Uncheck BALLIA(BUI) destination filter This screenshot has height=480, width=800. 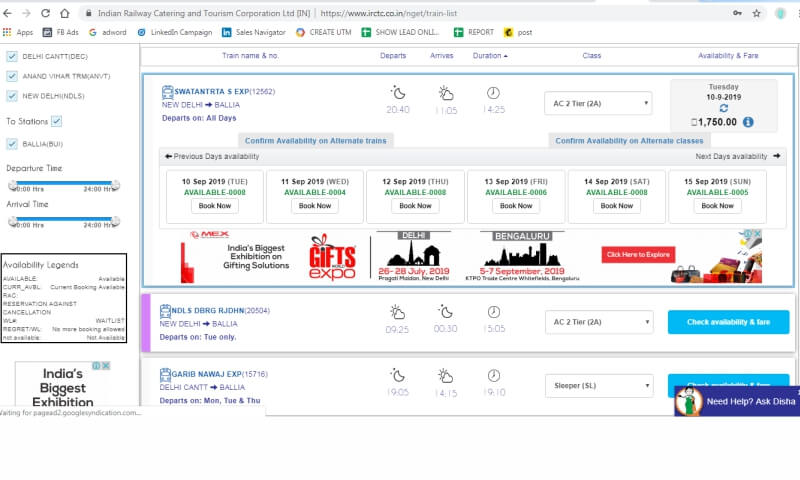(12, 144)
